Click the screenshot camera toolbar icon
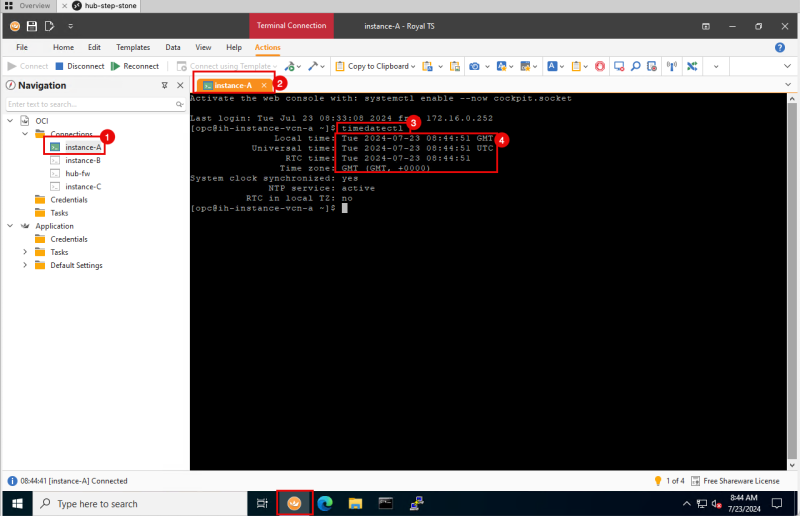The image size is (800, 516). click(x=474, y=66)
